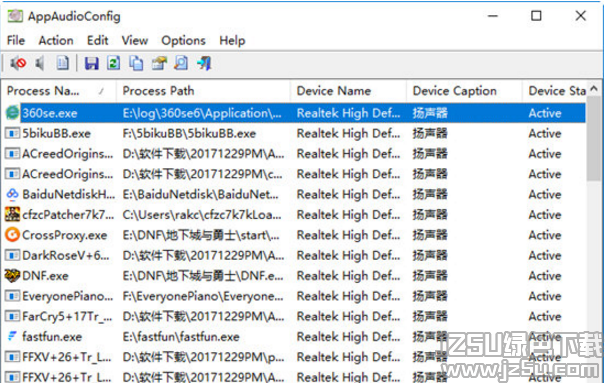Click the 5bikuBB.exe generic exe icon
This screenshot has height=383, width=605.
tap(12, 133)
